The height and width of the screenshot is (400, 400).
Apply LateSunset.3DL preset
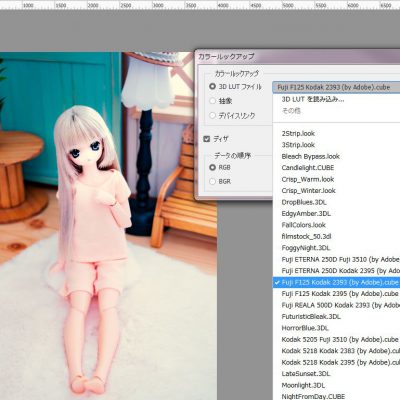coord(306,374)
